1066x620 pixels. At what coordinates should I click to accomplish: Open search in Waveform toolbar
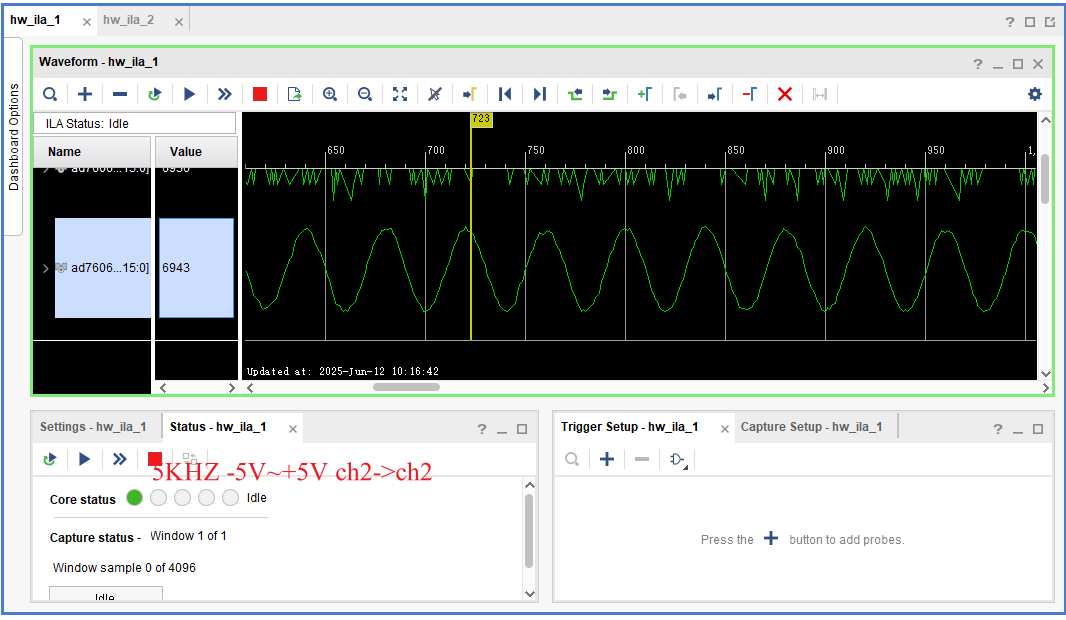pos(50,94)
